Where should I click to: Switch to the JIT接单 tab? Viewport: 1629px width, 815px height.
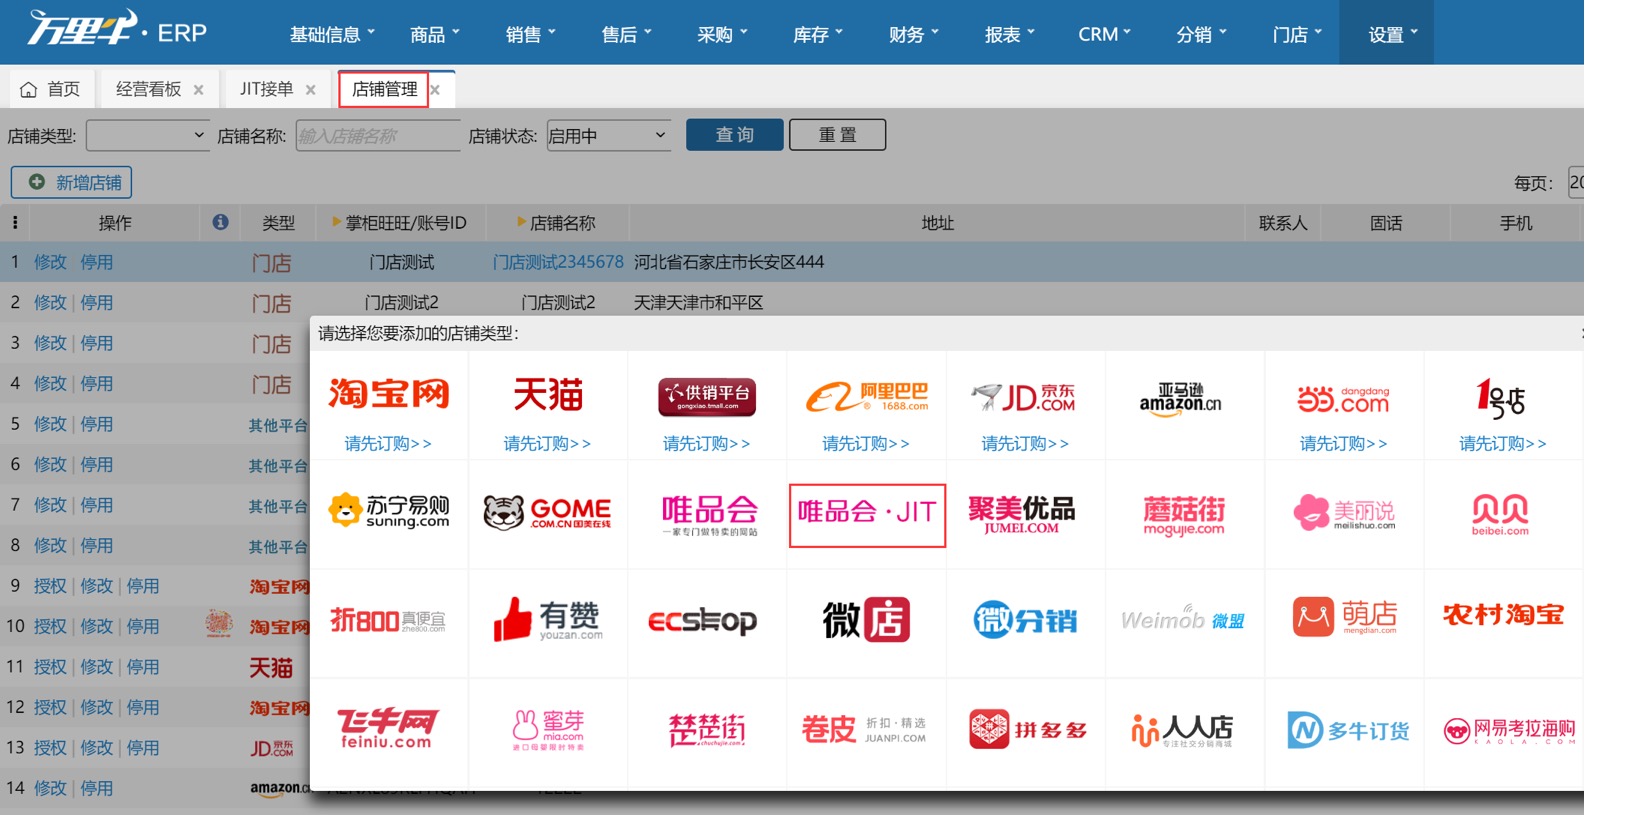pos(266,89)
